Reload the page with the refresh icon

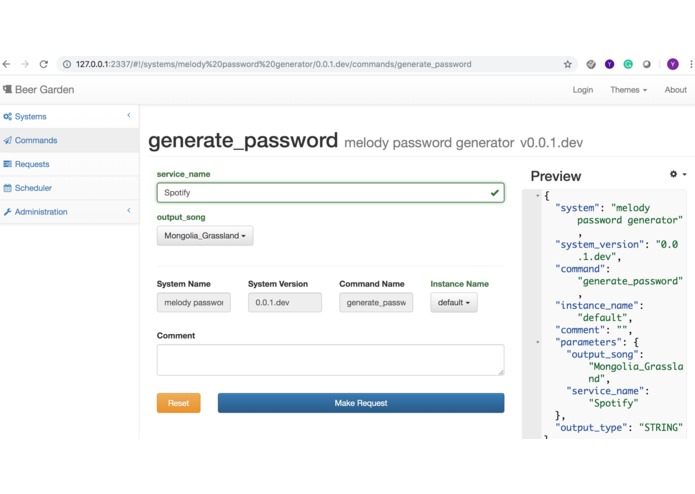pyautogui.click(x=43, y=64)
